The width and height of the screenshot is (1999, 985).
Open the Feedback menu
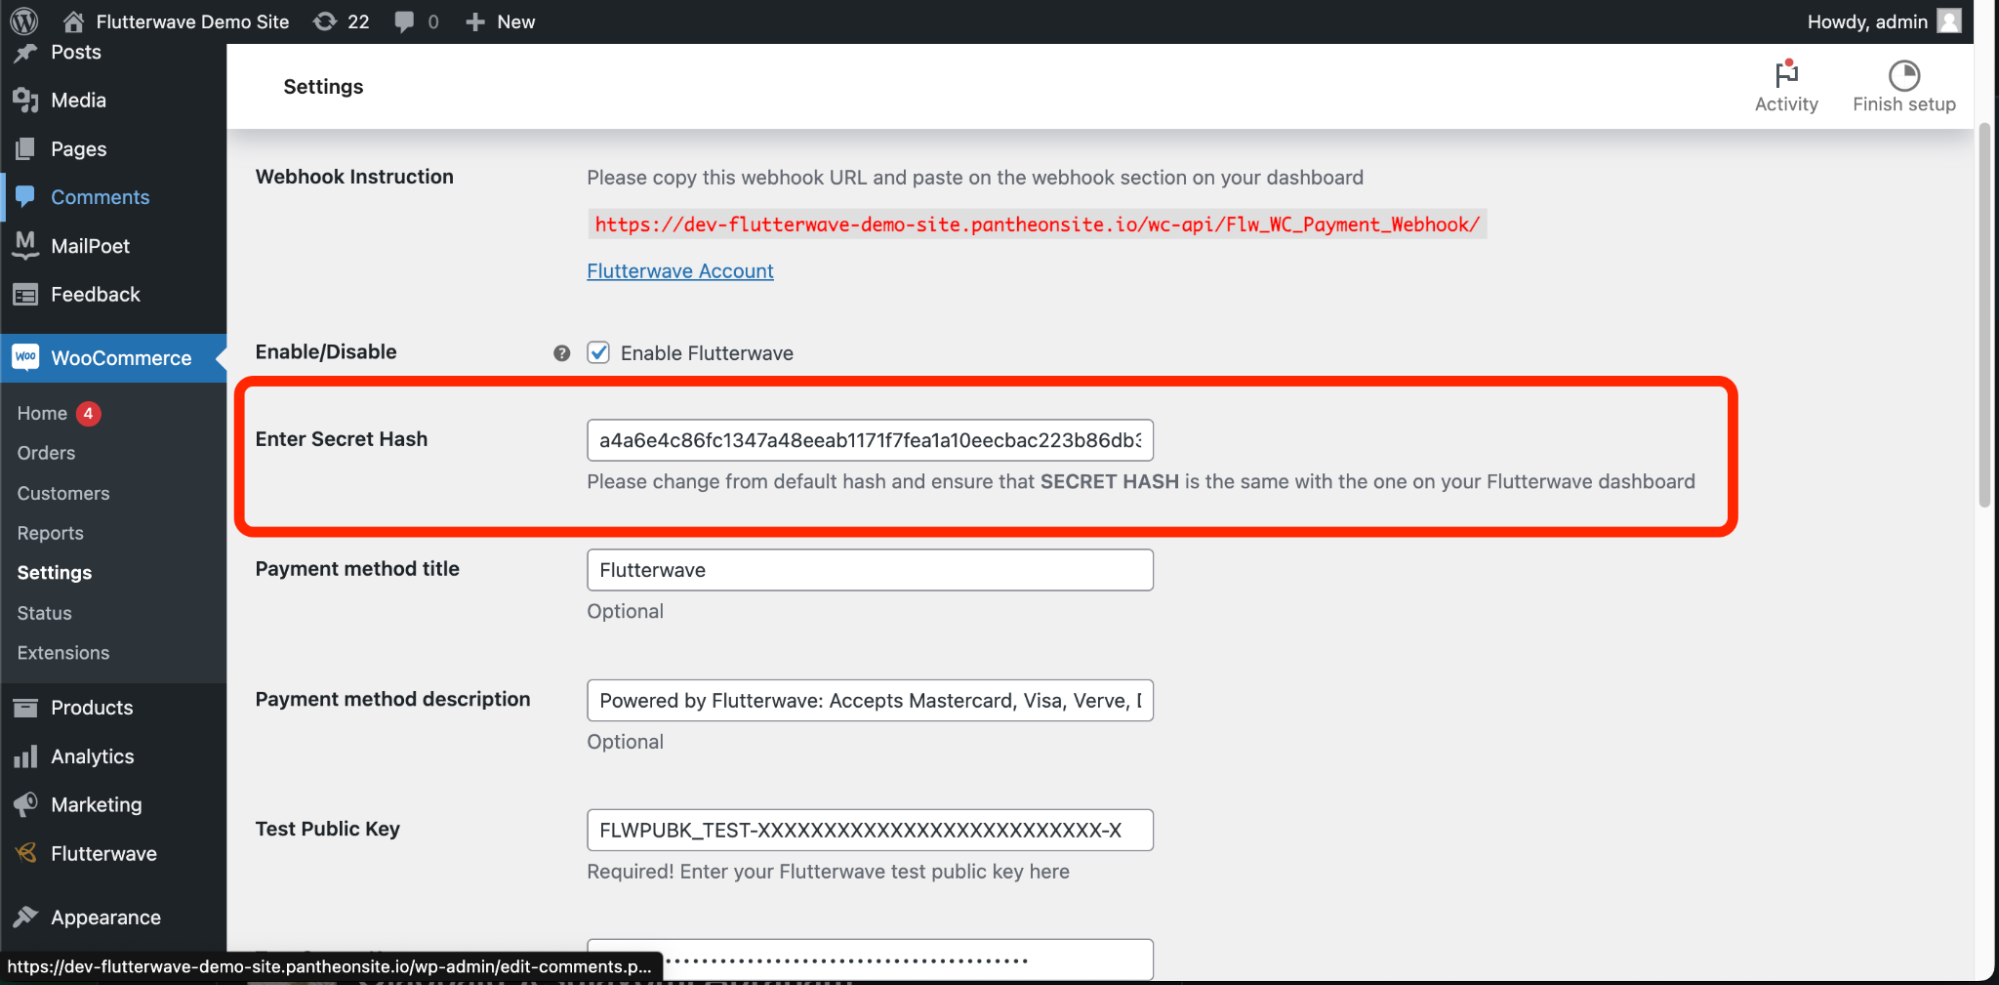point(95,294)
